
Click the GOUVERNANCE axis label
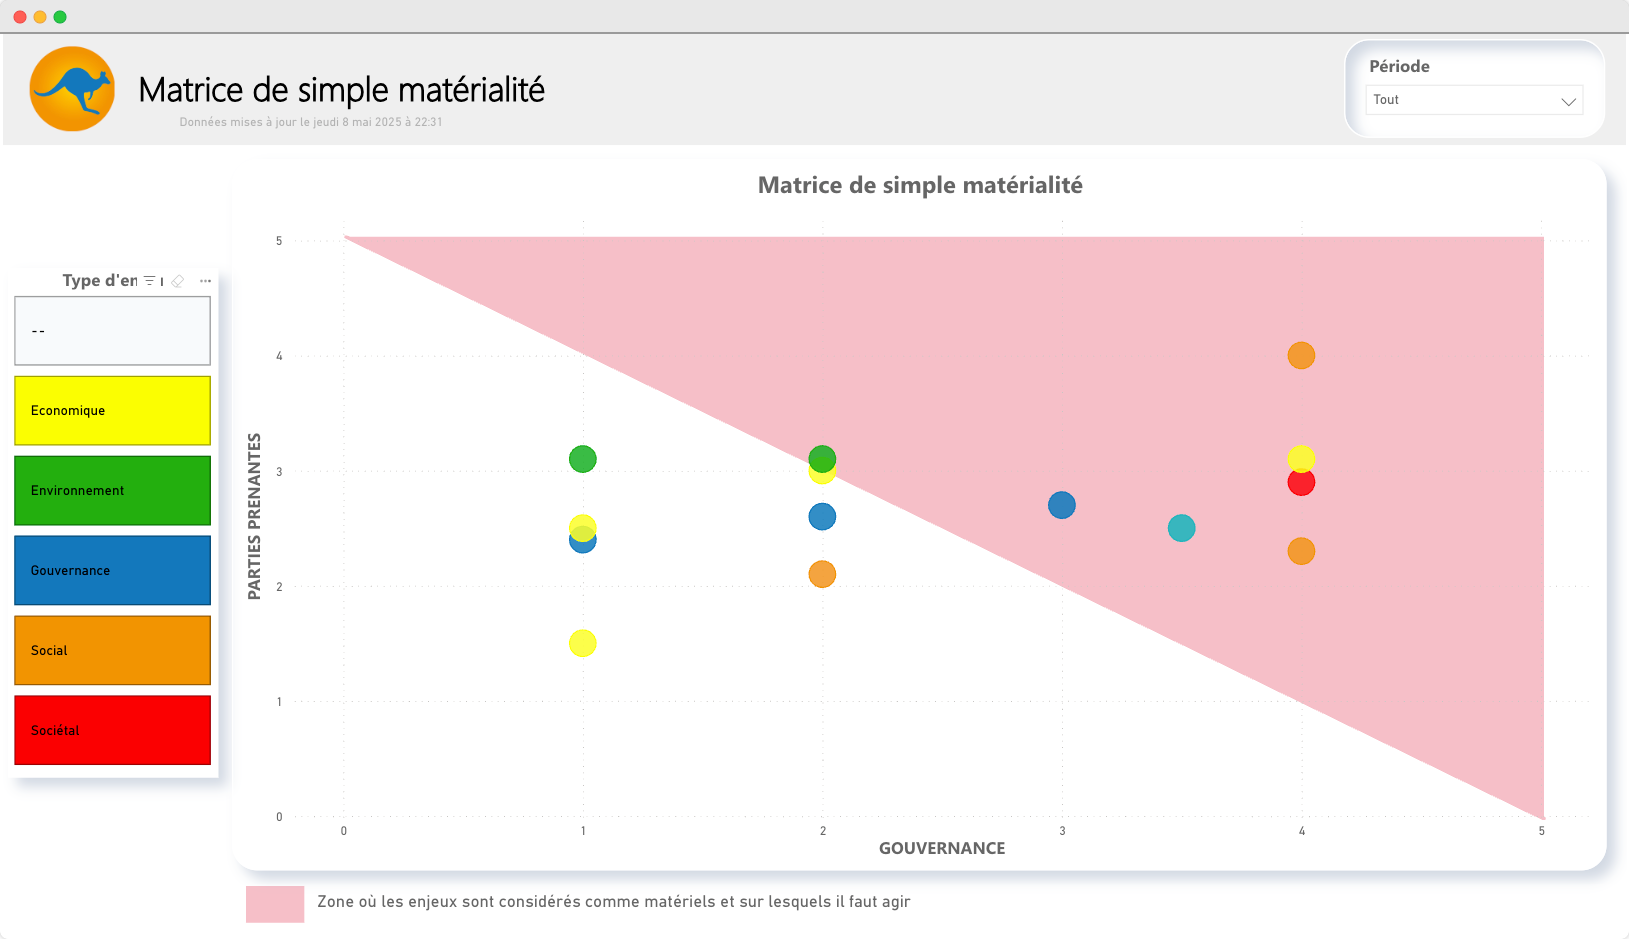tap(942, 848)
